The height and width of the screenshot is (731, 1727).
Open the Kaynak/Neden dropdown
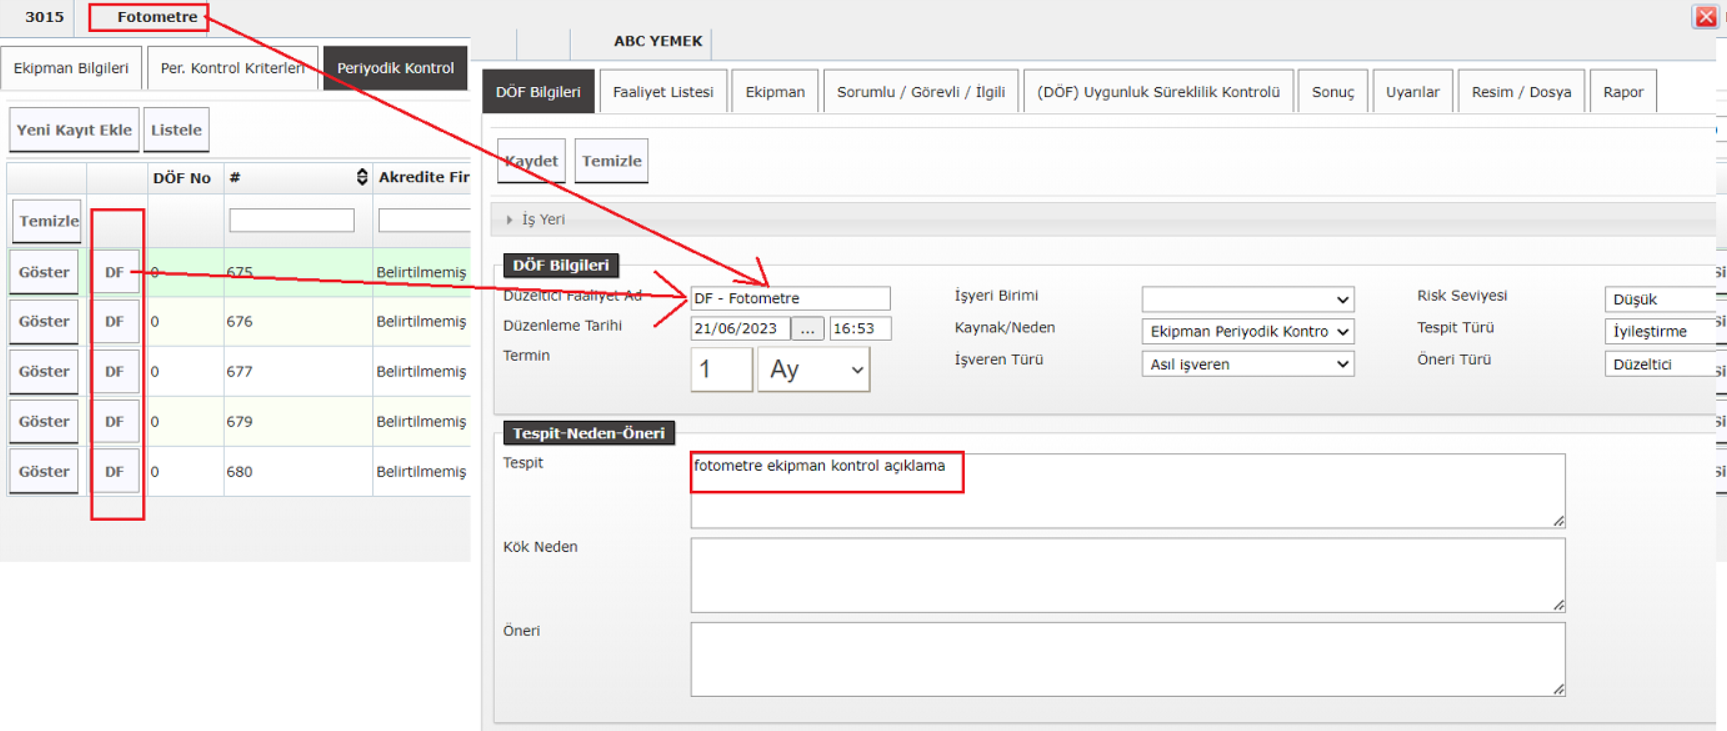coord(1247,332)
